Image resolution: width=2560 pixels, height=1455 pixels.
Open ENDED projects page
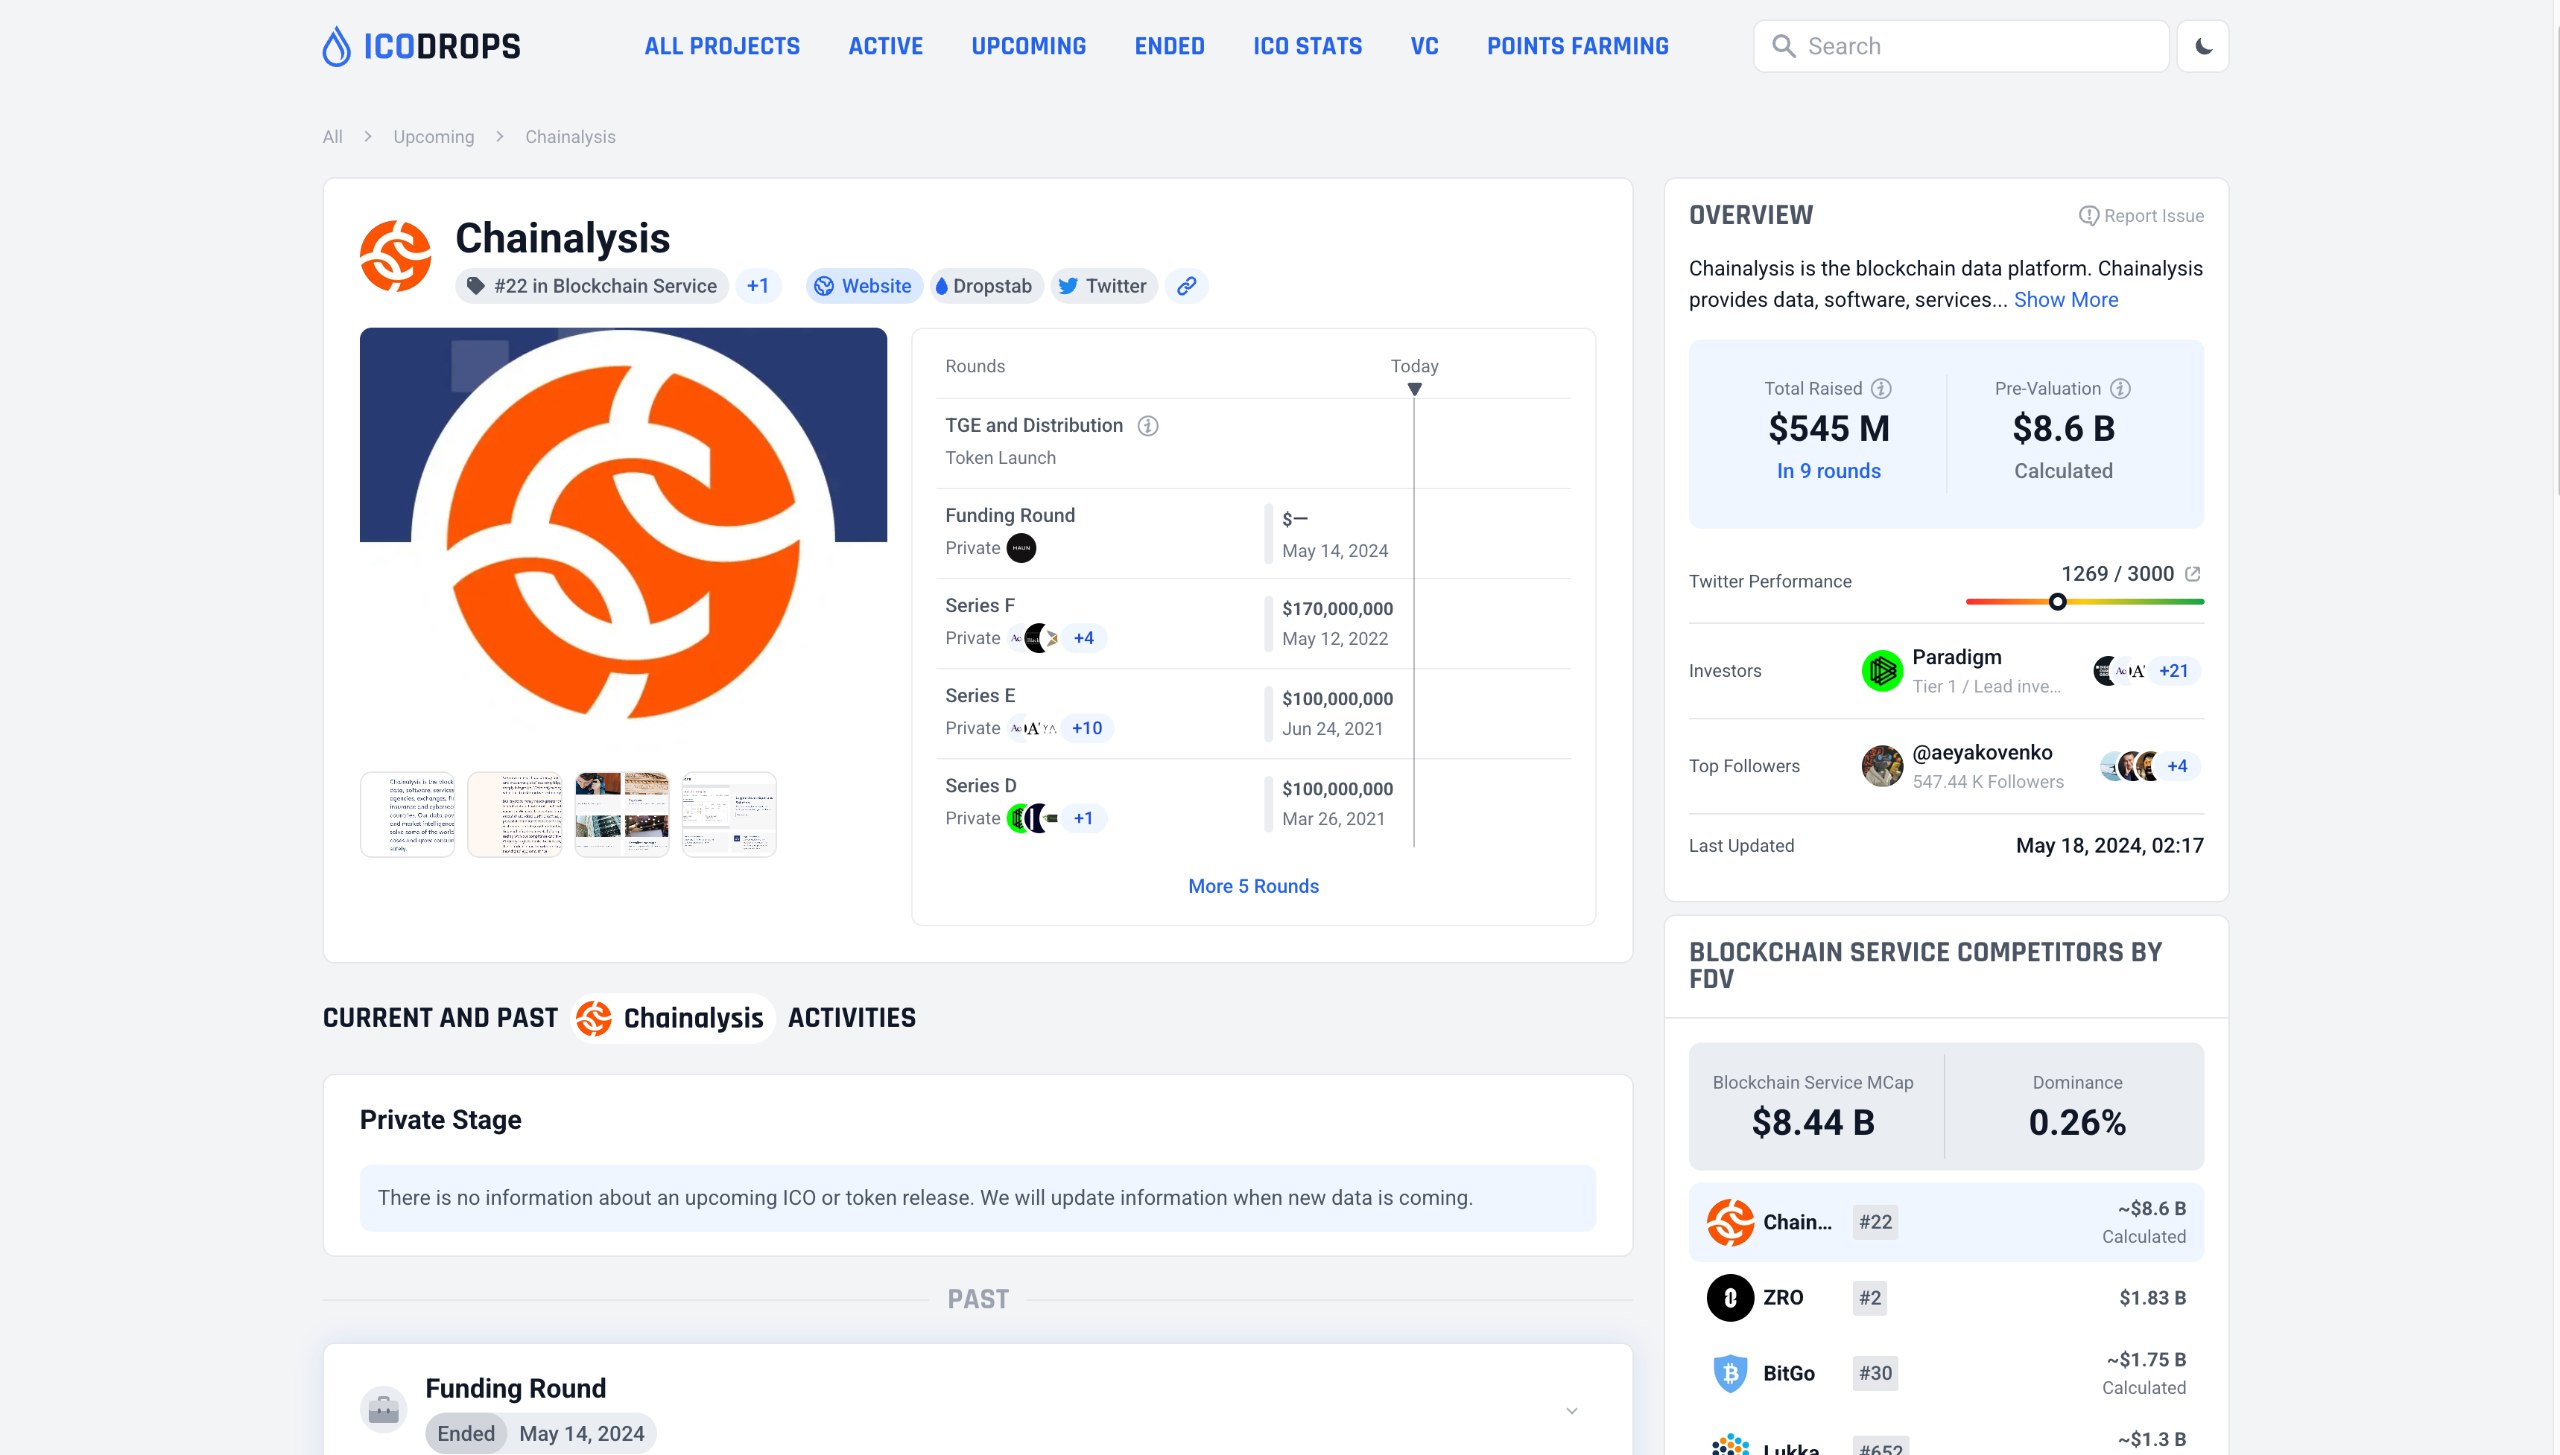click(x=1170, y=46)
